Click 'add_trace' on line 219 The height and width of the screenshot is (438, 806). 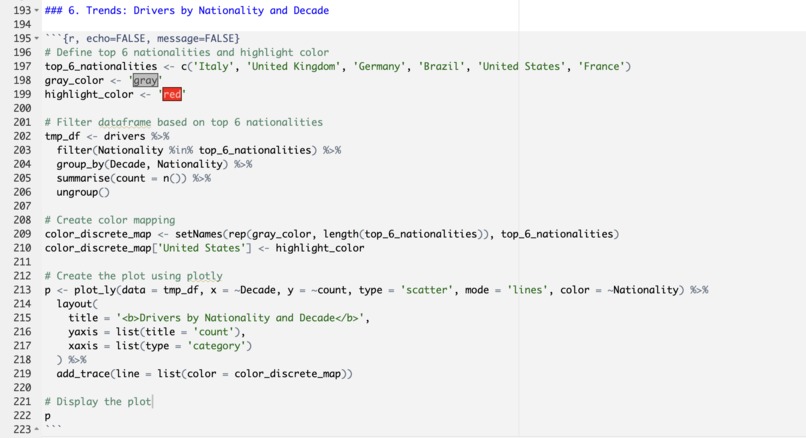tap(83, 374)
